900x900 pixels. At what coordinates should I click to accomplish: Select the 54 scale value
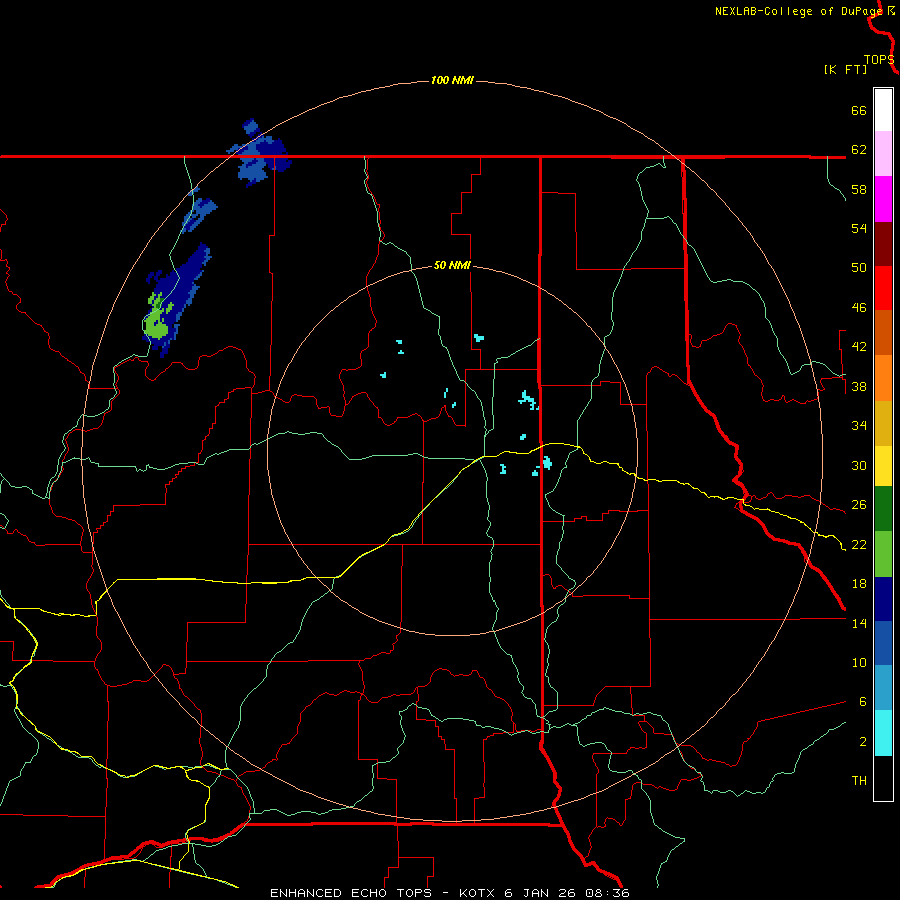pyautogui.click(x=859, y=228)
